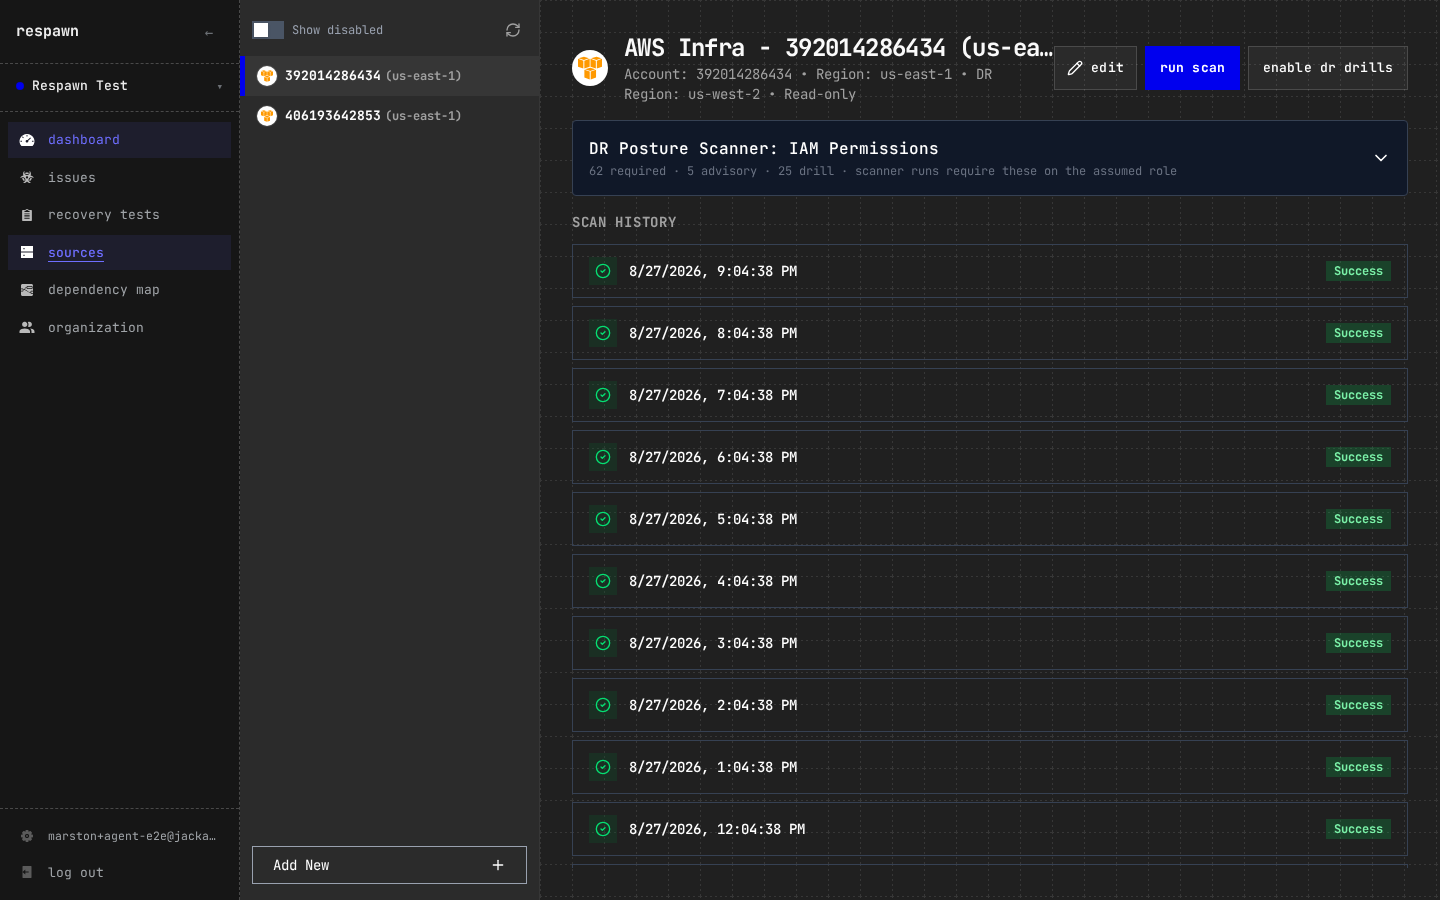1440x900 pixels.
Task: Click the plus icon on Add New
Action: [x=498, y=865]
